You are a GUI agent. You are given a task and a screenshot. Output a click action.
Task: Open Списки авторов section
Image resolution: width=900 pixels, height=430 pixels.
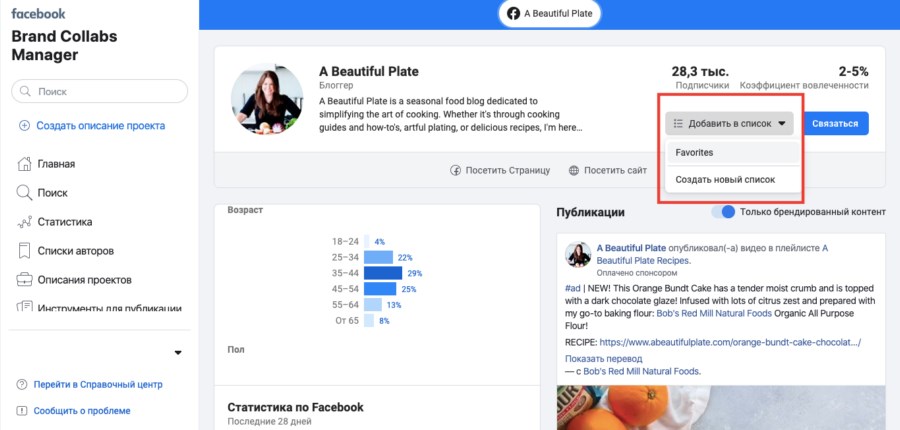coord(76,251)
